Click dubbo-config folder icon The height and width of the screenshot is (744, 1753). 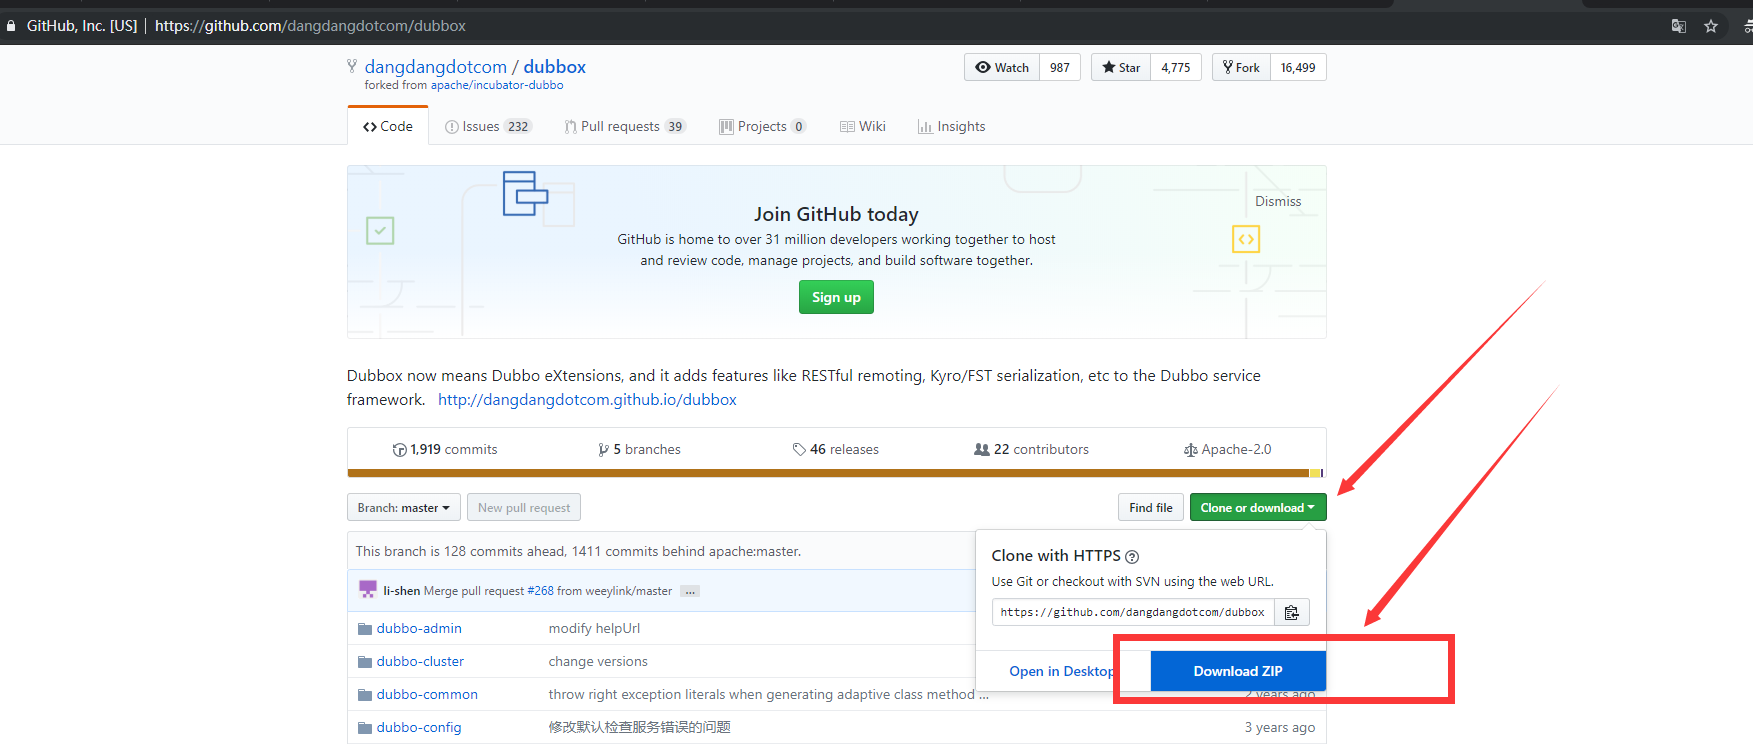(365, 728)
